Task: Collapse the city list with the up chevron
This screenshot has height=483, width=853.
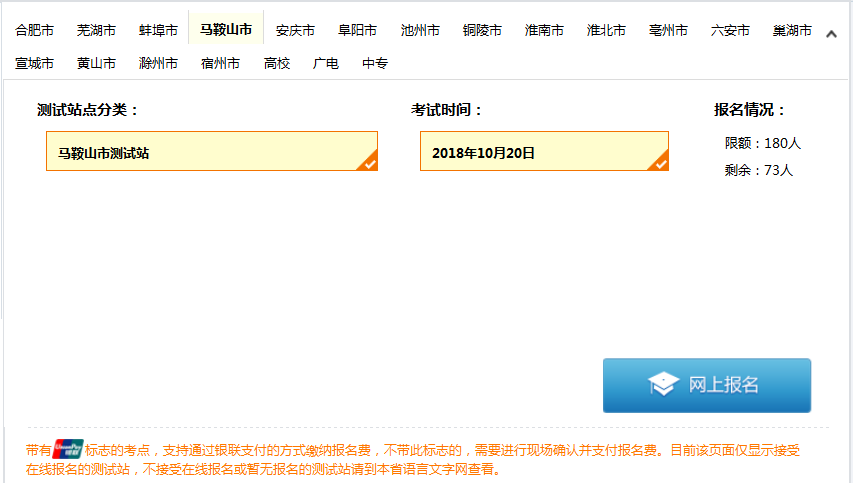Action: (831, 34)
